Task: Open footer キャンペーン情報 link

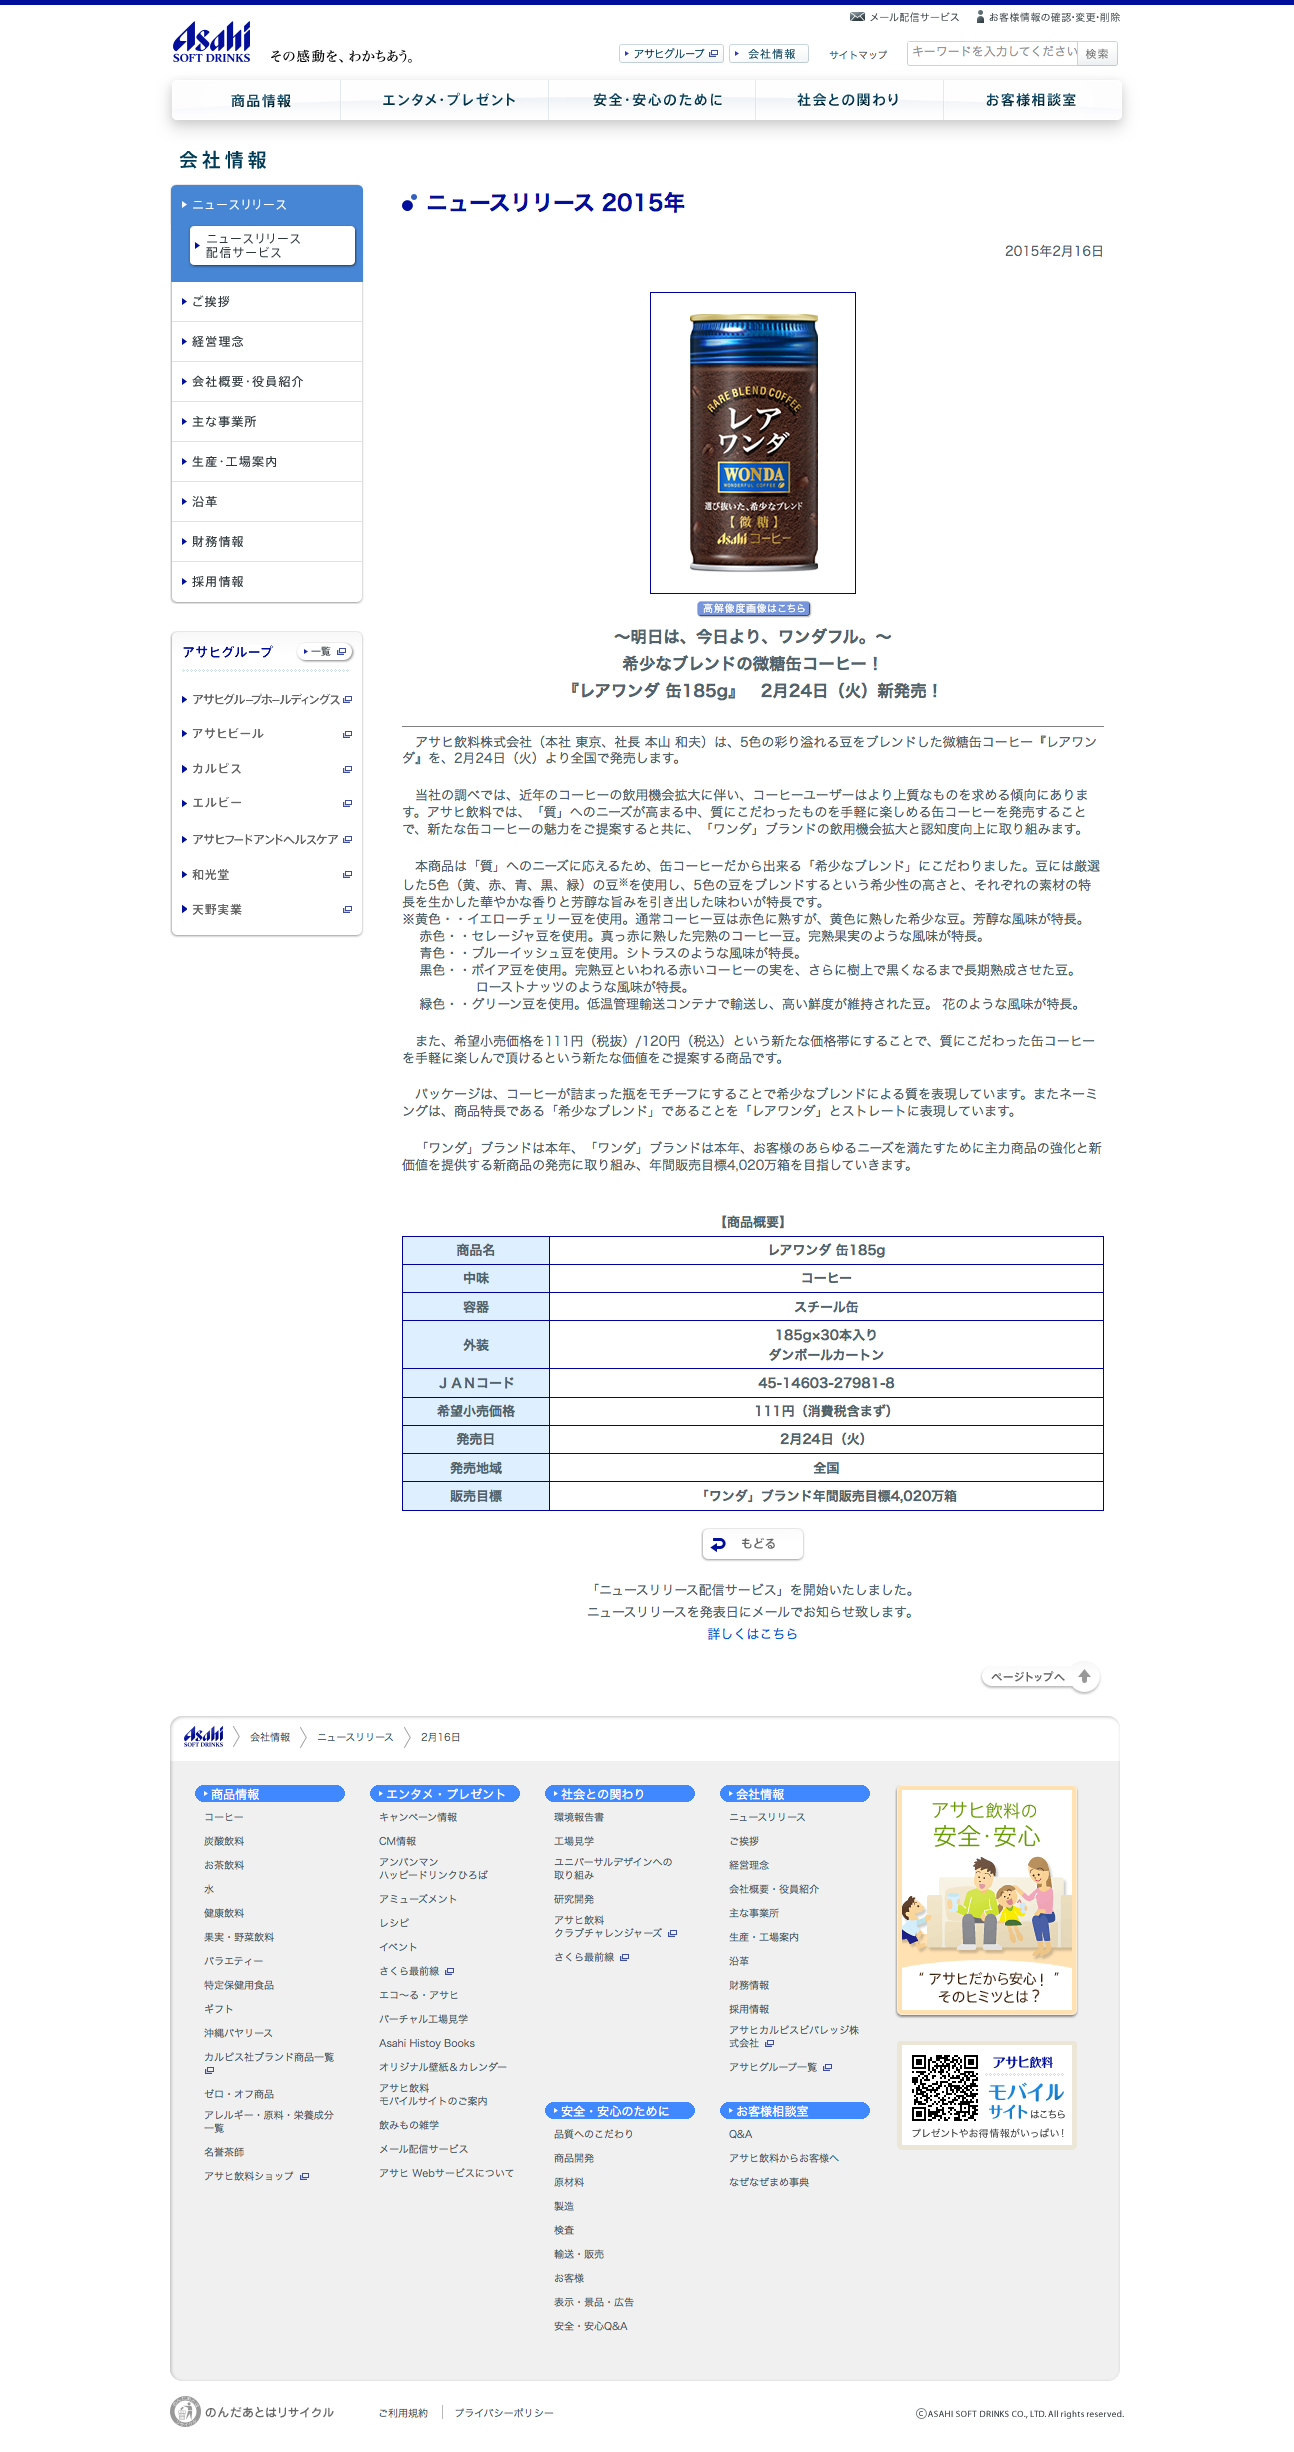Action: (x=418, y=1817)
